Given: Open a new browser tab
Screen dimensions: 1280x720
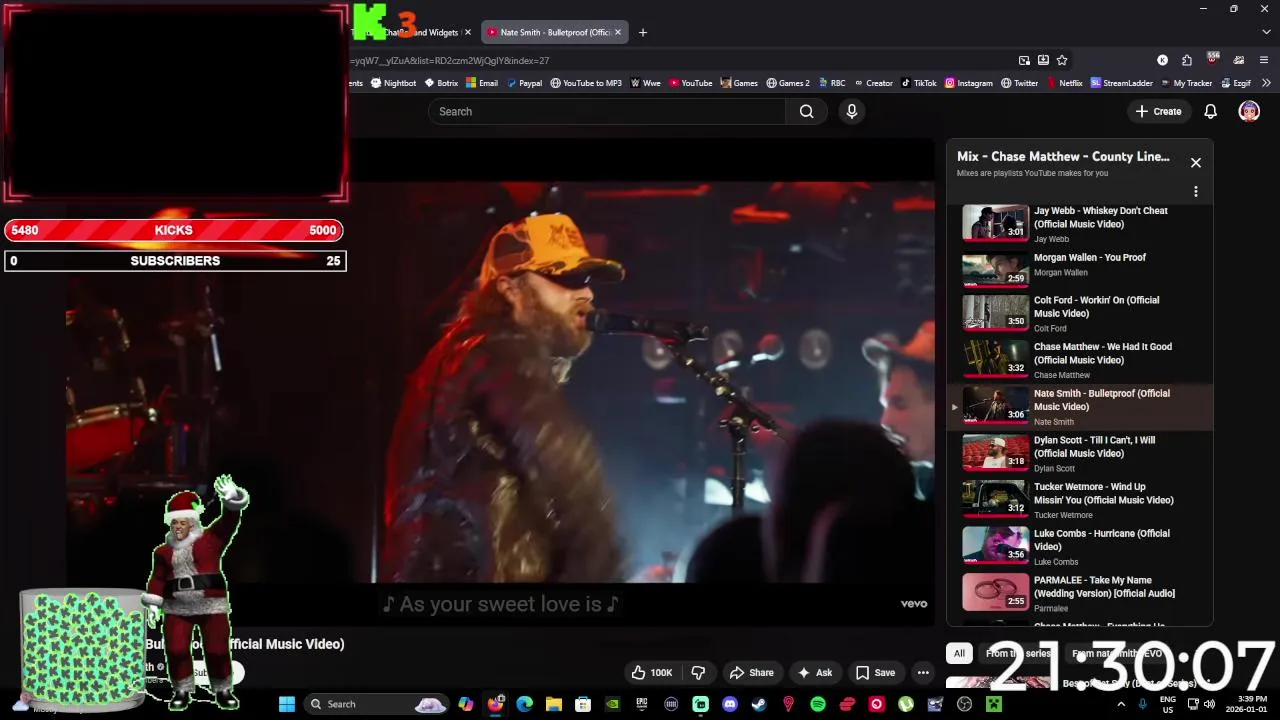Looking at the screenshot, I should tap(643, 32).
